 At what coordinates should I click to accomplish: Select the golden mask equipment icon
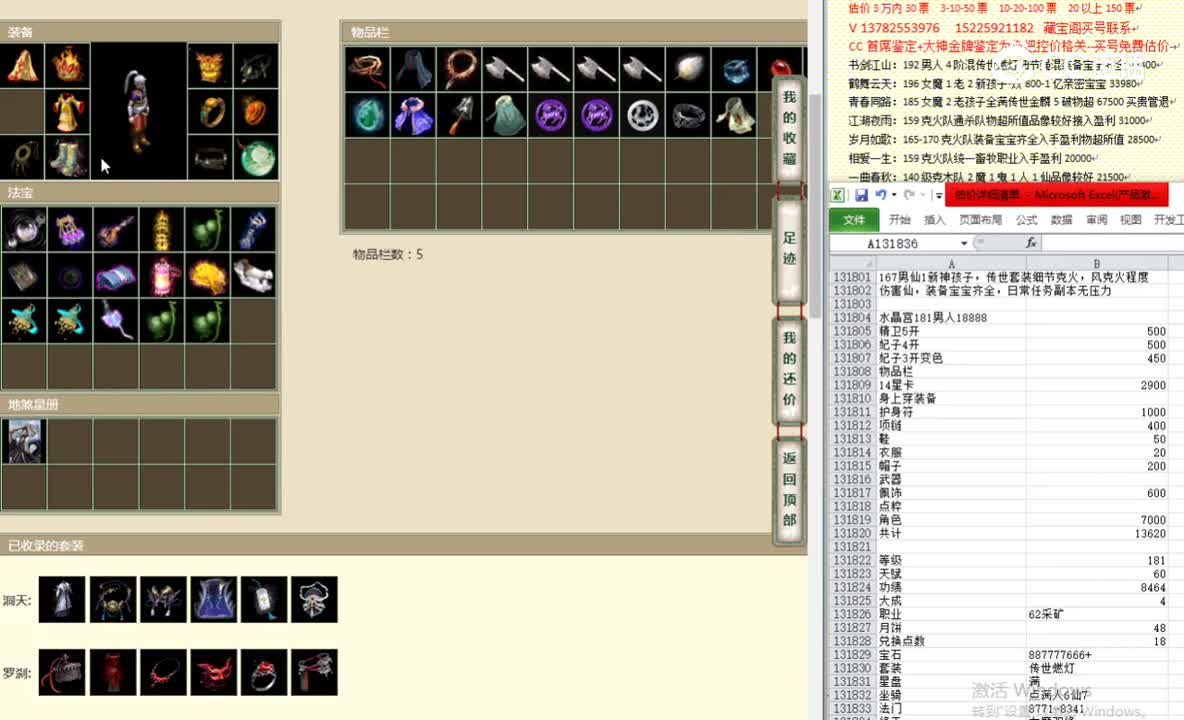pos(210,65)
